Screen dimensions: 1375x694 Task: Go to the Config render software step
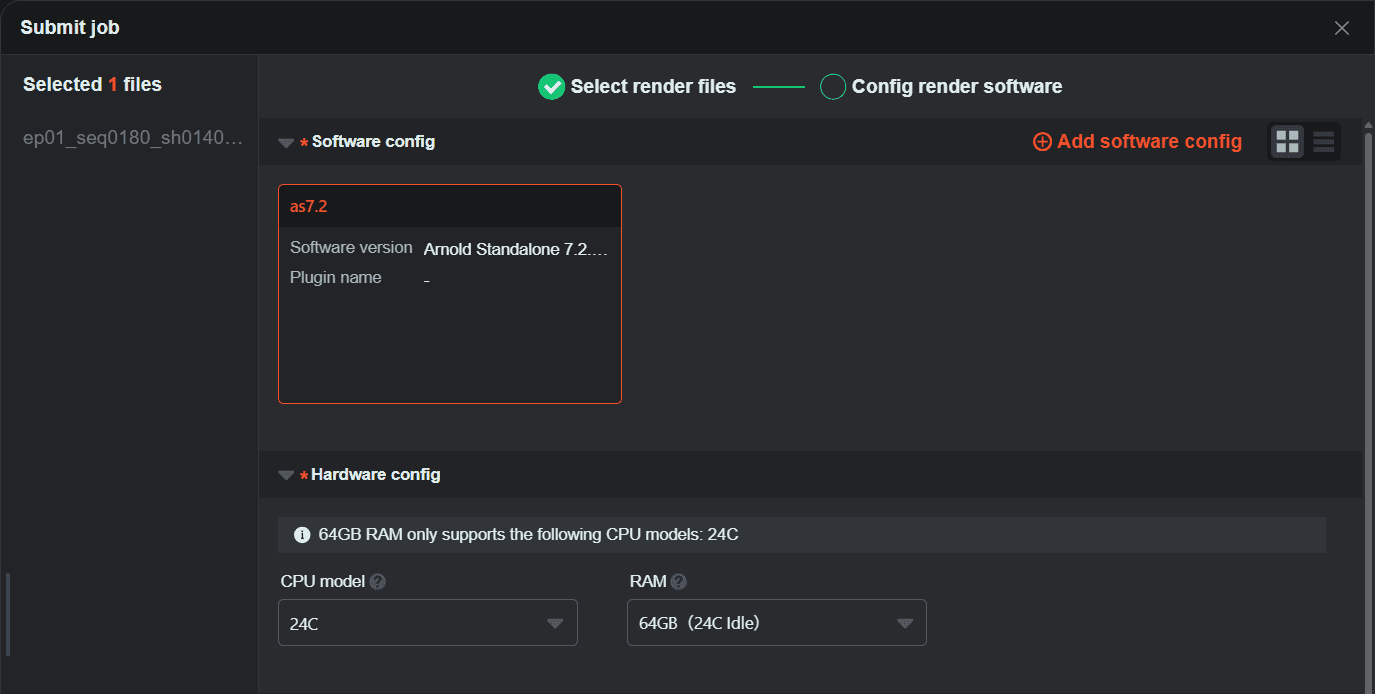tap(956, 87)
